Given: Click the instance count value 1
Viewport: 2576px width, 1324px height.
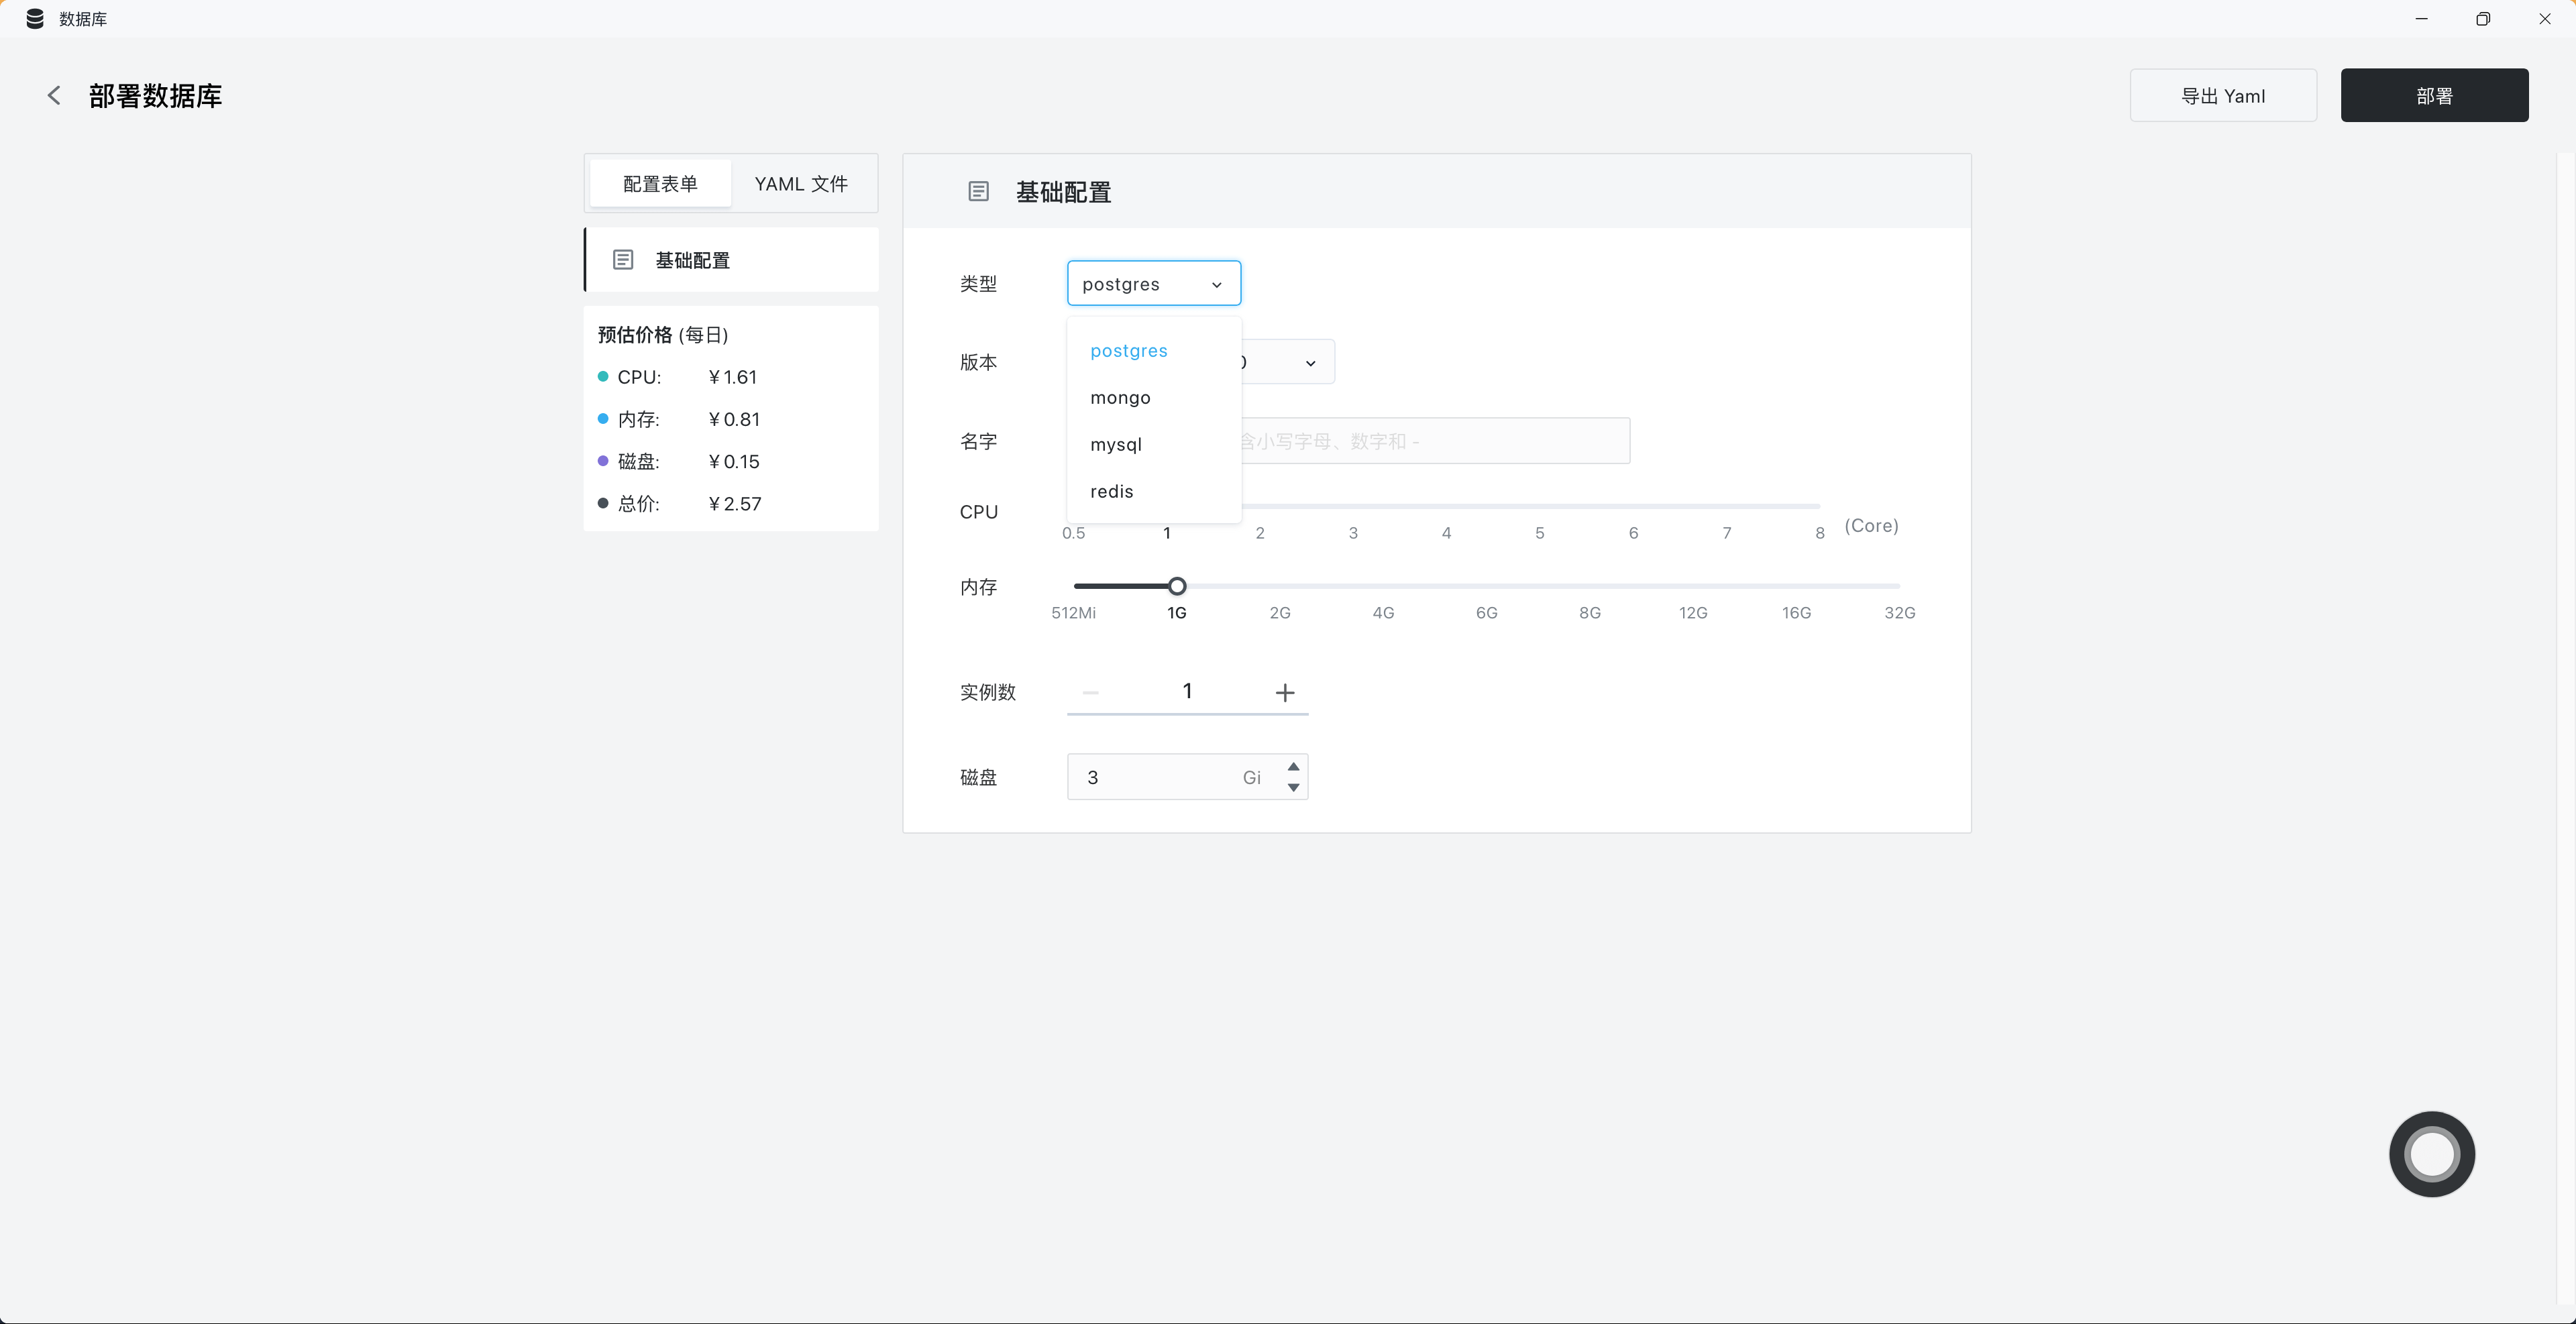Looking at the screenshot, I should click(x=1187, y=691).
